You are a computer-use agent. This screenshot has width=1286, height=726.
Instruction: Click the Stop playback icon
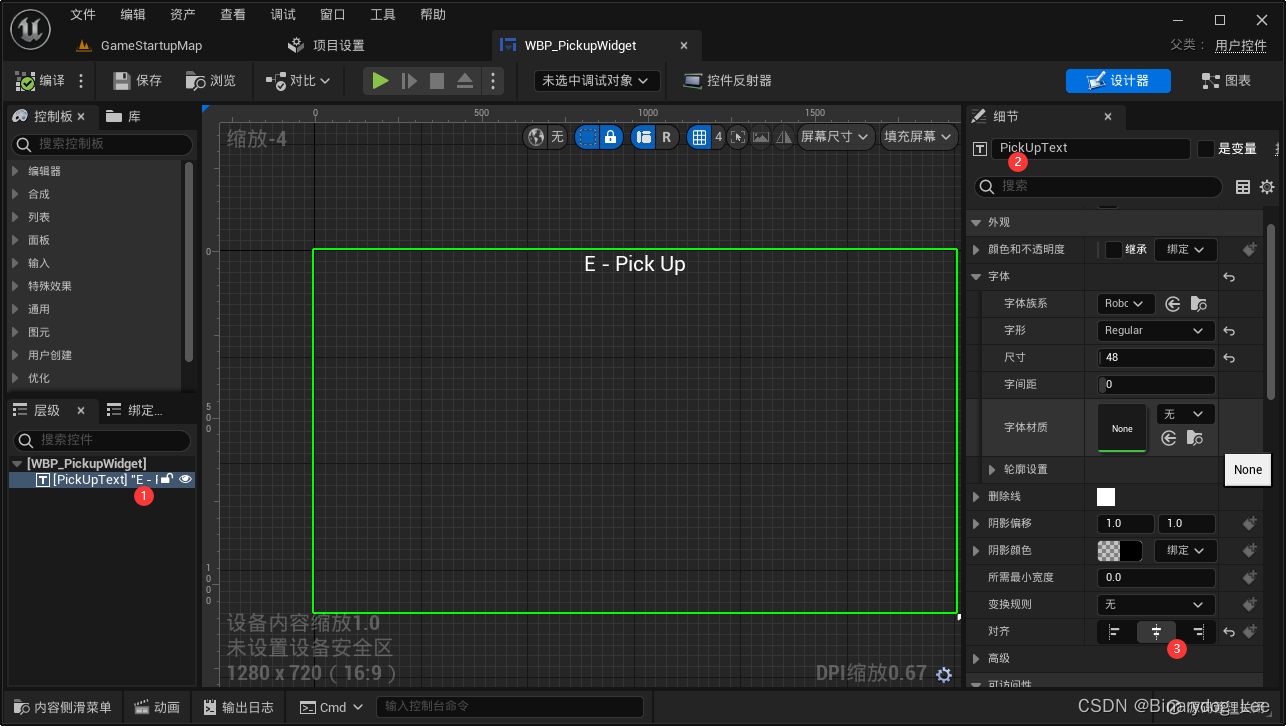point(437,81)
